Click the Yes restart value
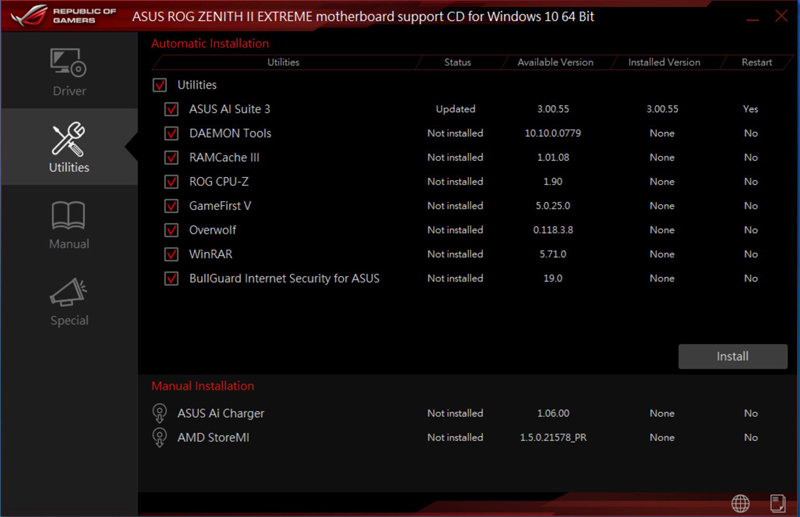 [x=751, y=109]
